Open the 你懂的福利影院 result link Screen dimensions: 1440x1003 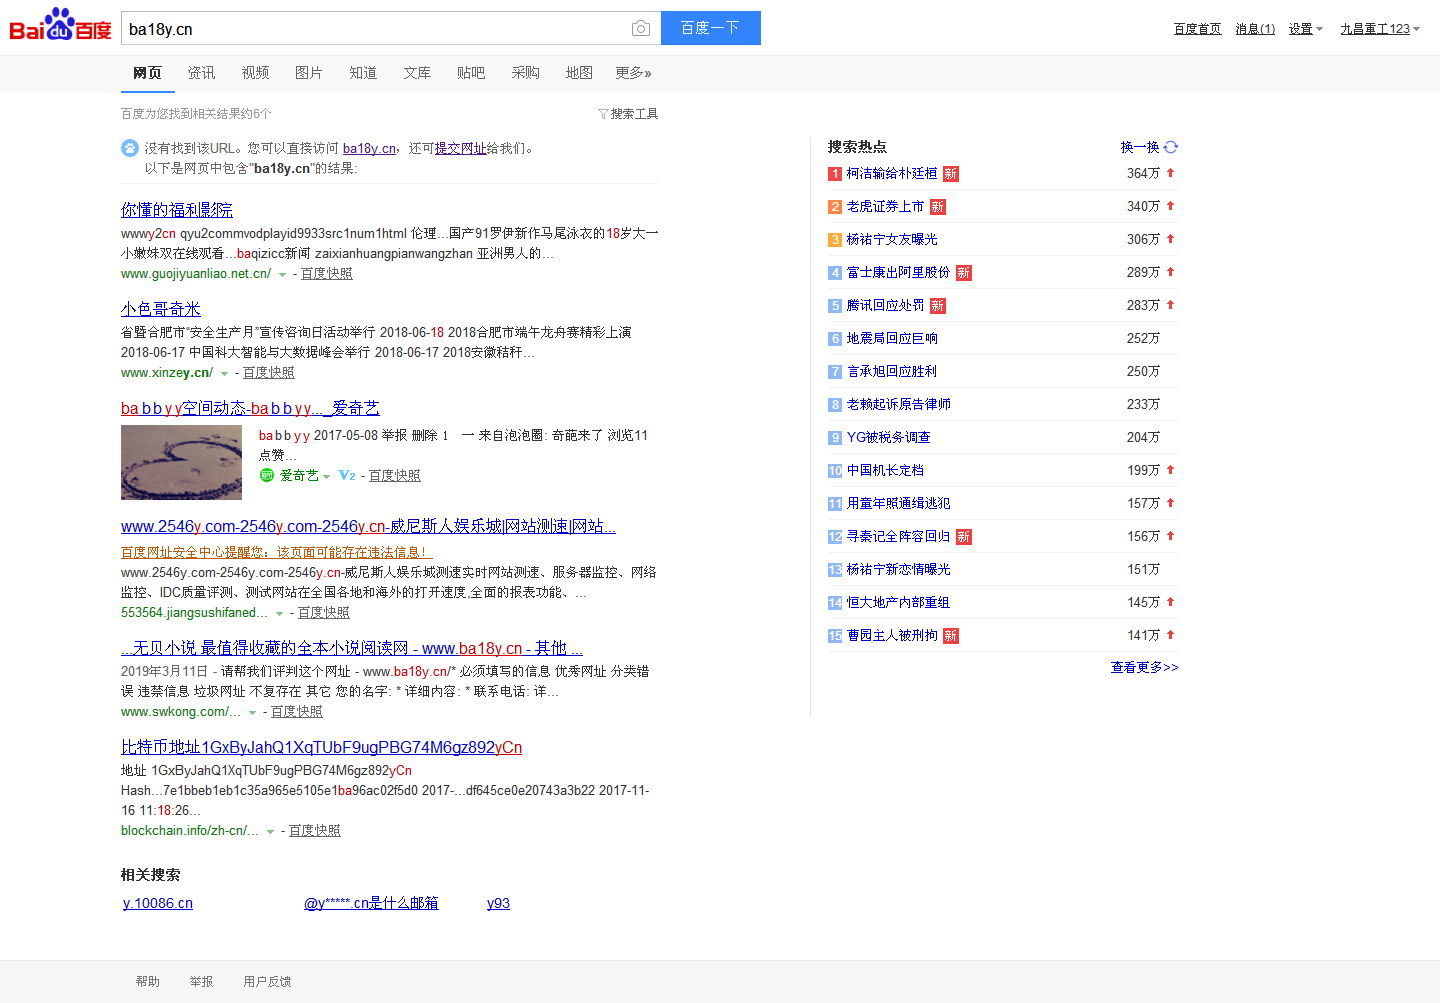(x=176, y=210)
